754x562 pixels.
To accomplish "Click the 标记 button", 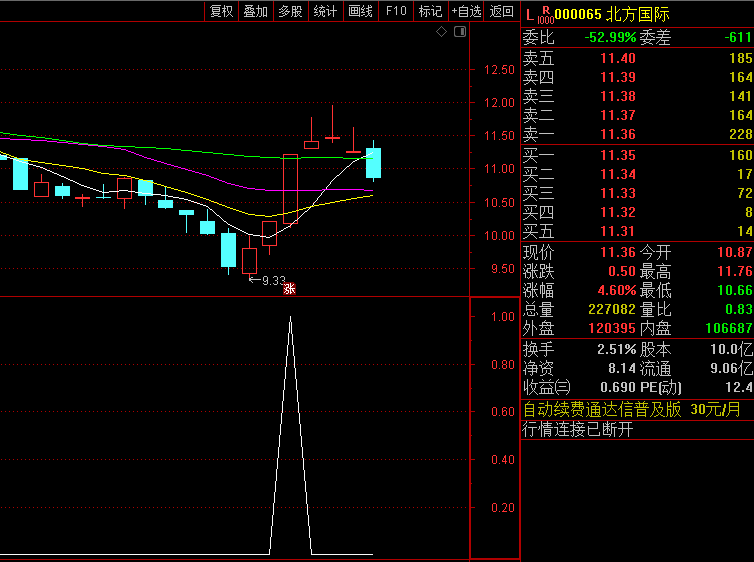I will click(430, 11).
